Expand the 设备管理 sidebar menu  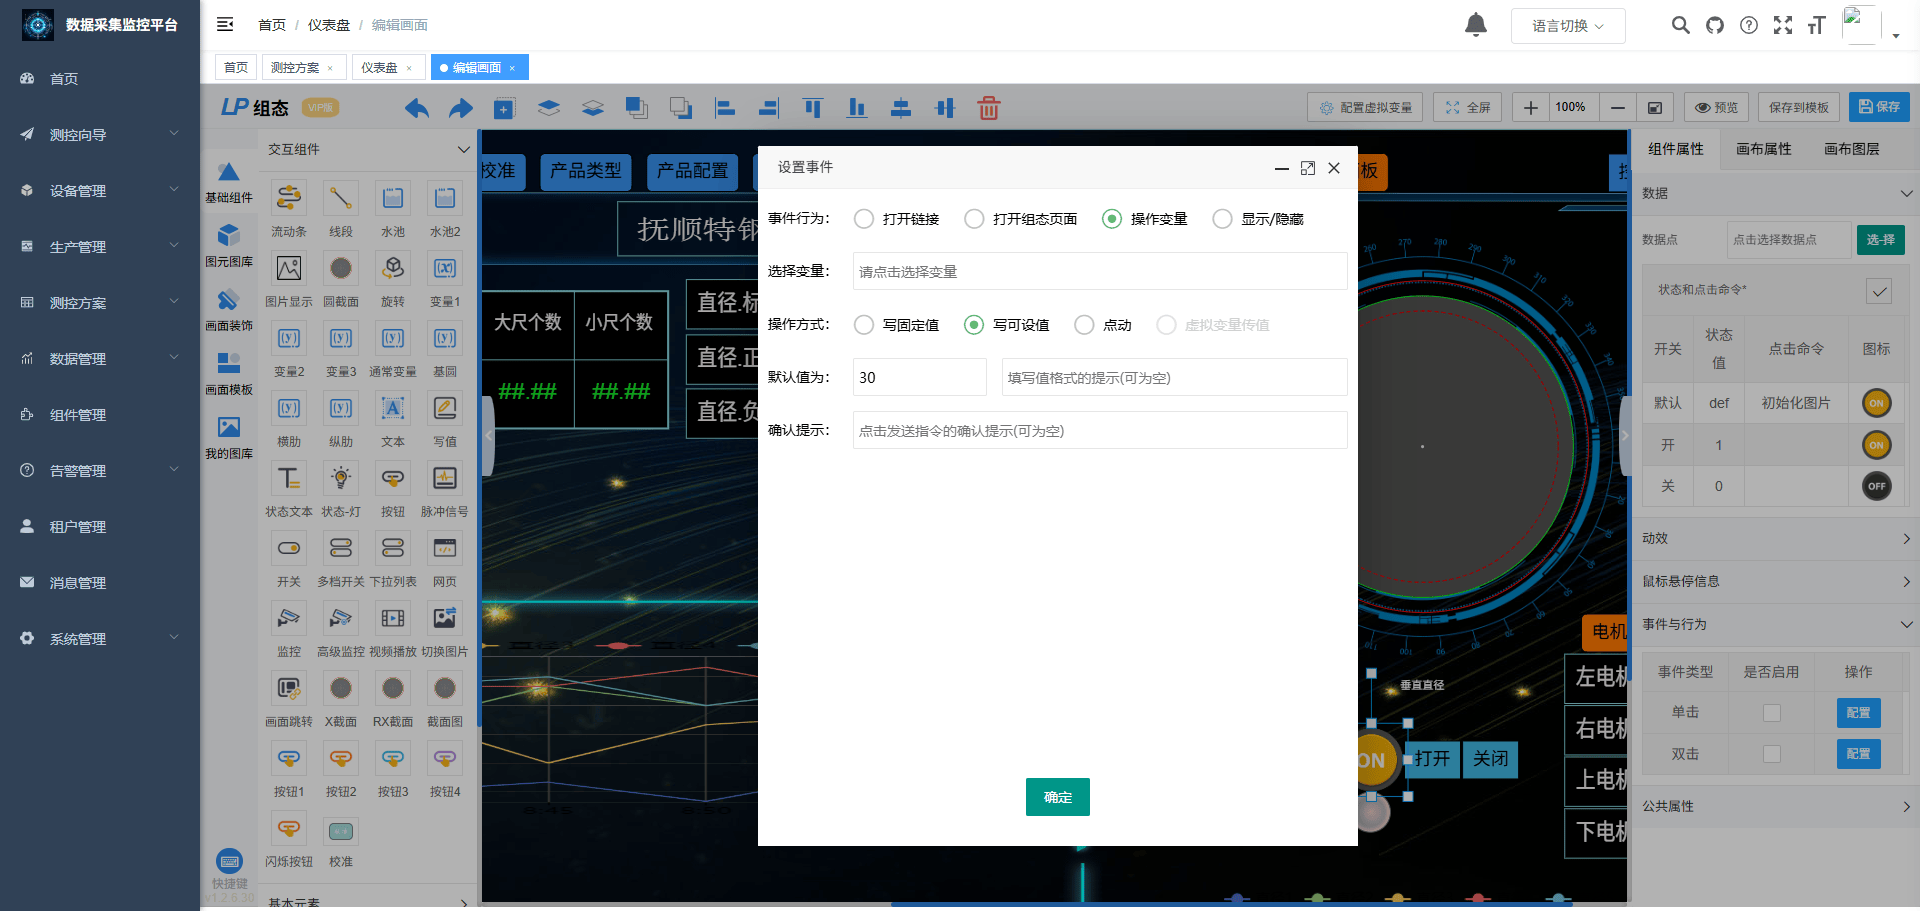pyautogui.click(x=100, y=191)
